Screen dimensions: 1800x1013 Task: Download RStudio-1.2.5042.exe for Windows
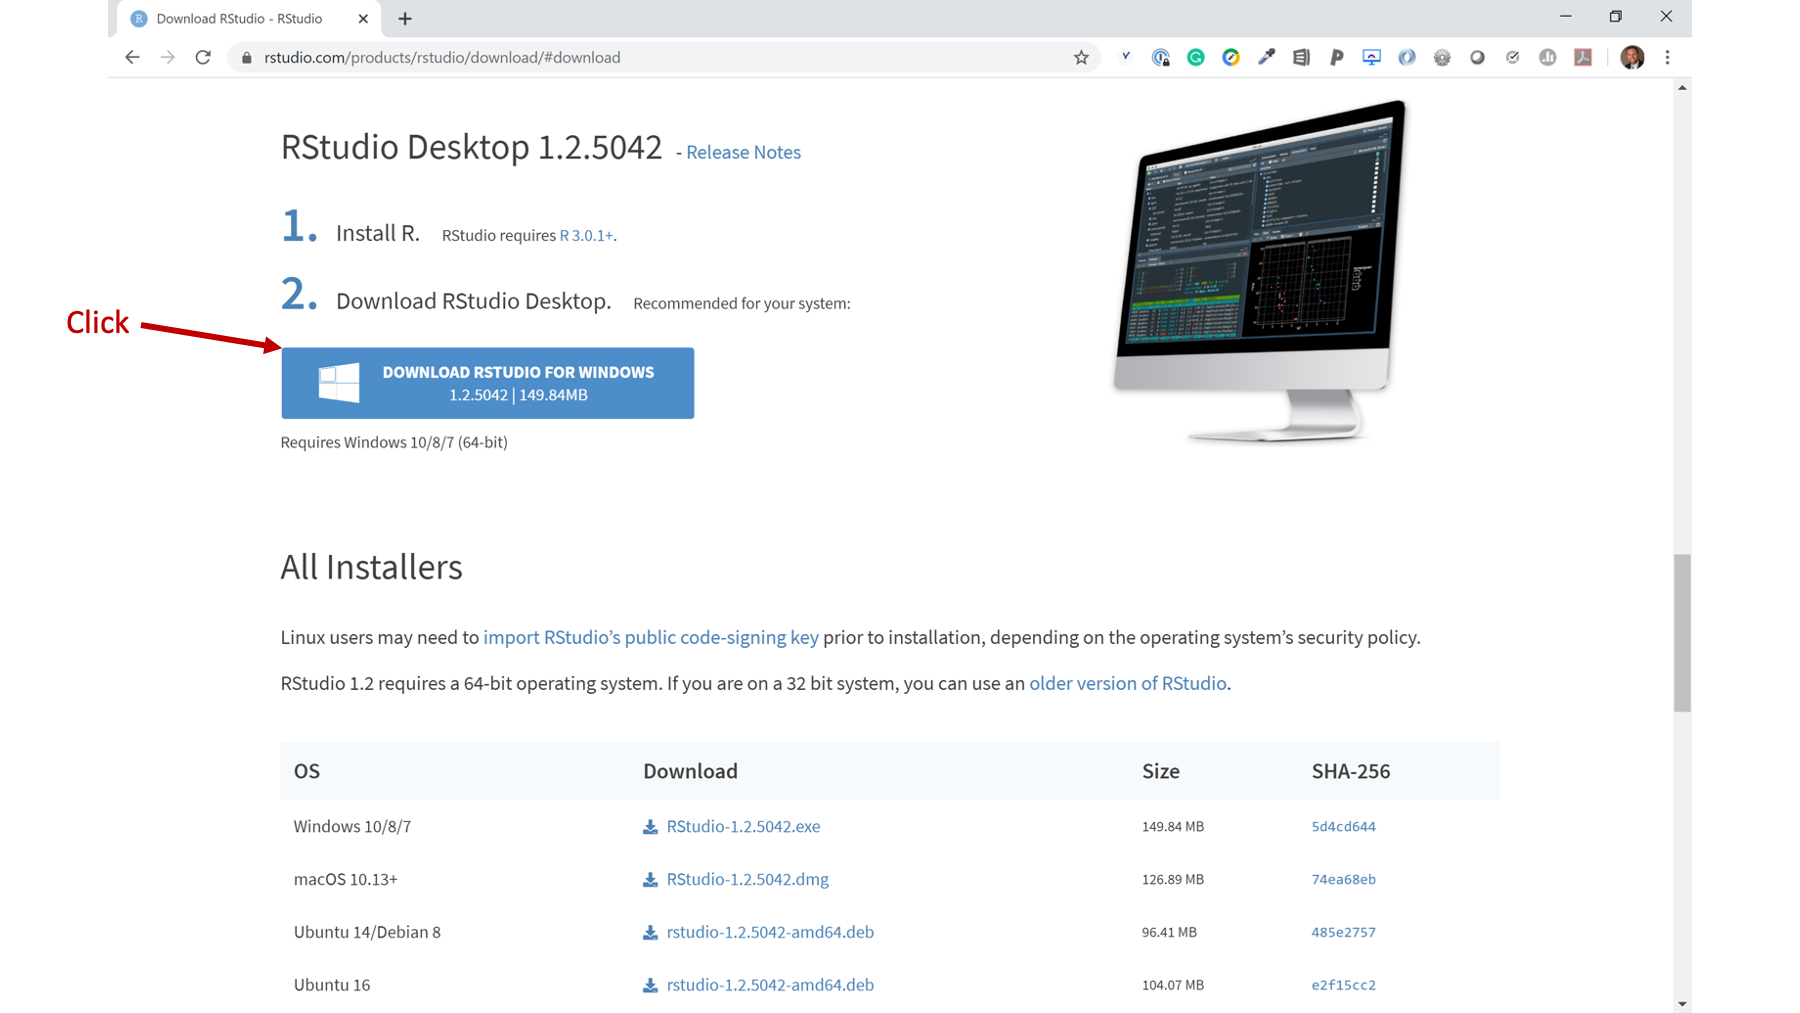click(x=743, y=826)
